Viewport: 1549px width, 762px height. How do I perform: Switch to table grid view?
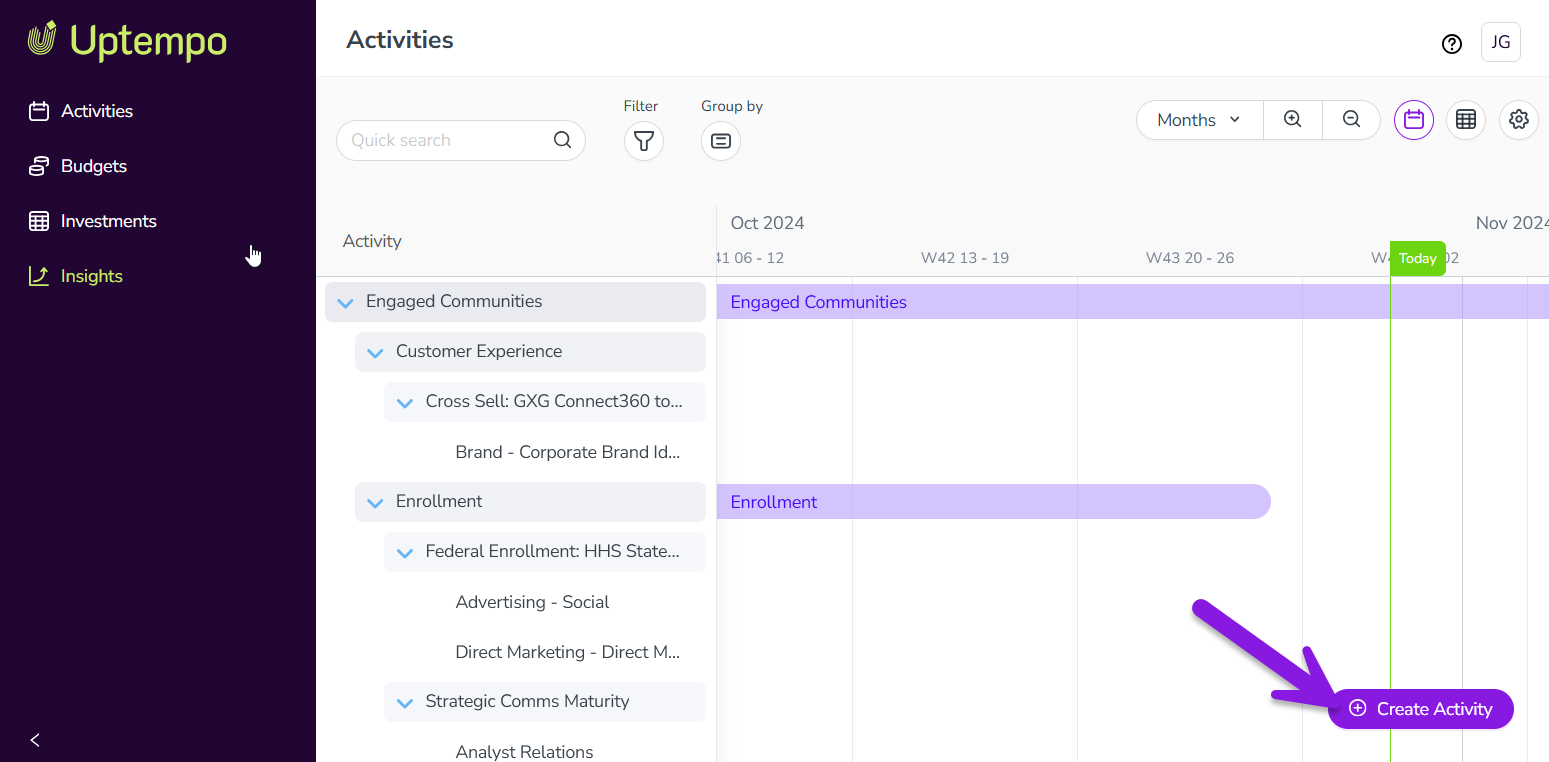pos(1466,120)
